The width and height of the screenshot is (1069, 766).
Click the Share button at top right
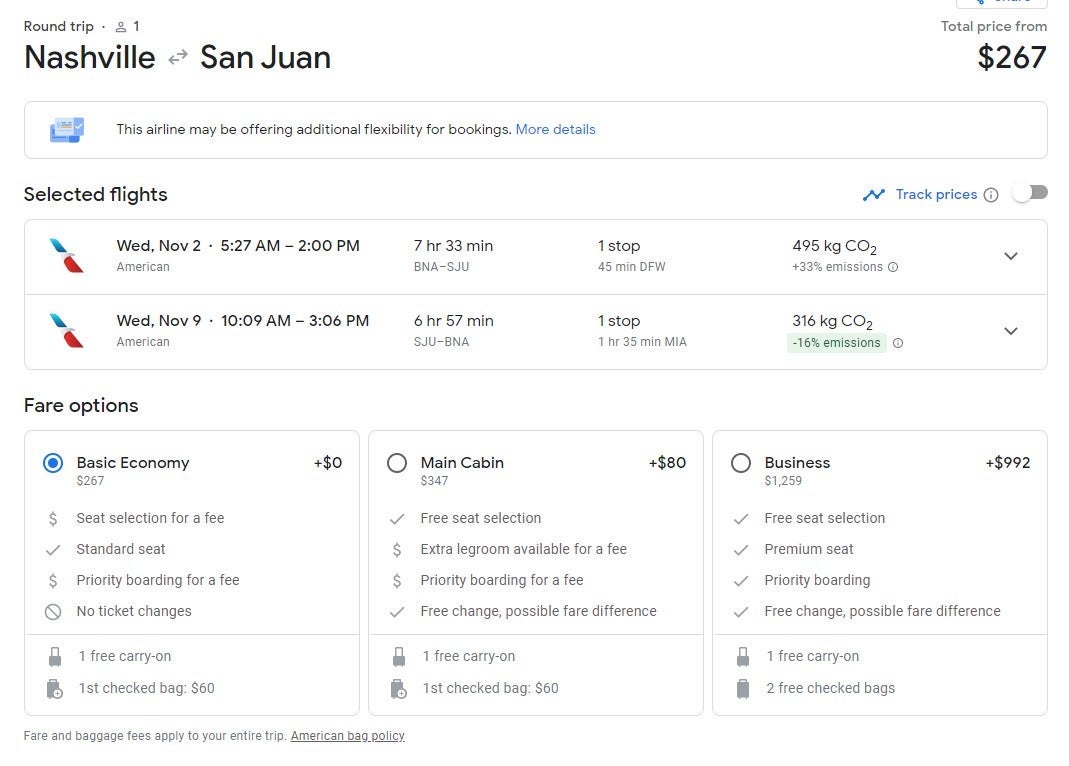(x=1001, y=3)
